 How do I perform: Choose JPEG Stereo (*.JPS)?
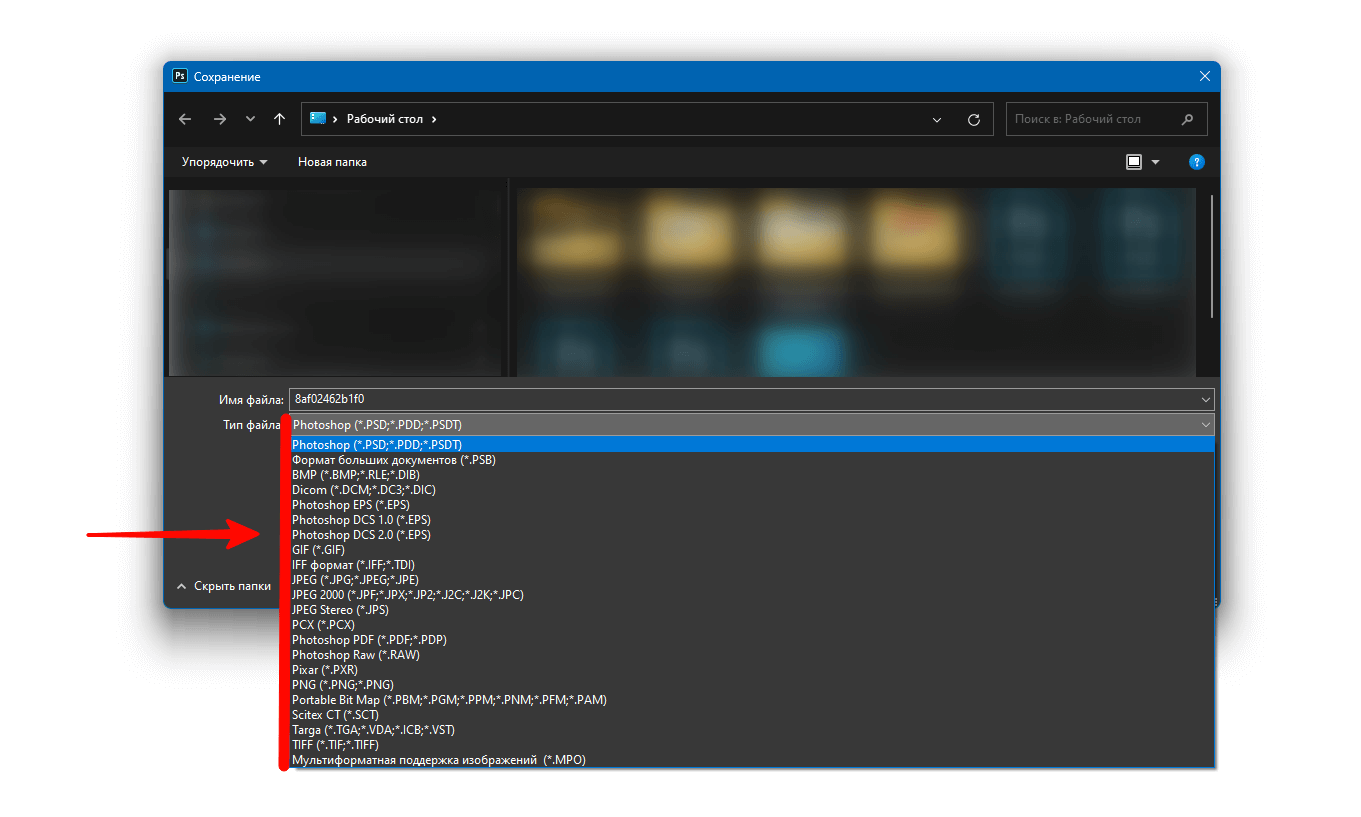[x=752, y=610]
